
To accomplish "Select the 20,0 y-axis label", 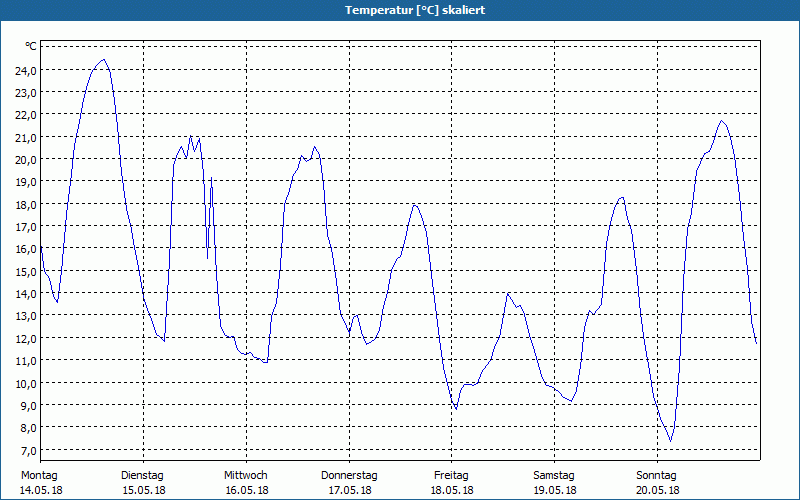I will [x=26, y=161].
